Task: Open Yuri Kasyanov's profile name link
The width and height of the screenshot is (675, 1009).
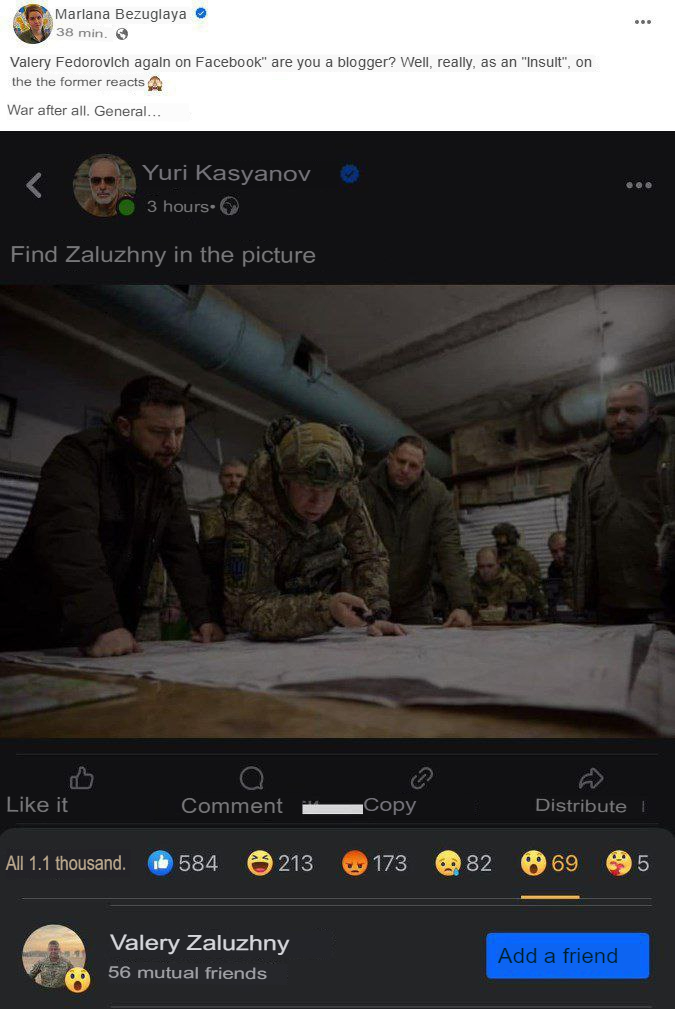Action: [x=226, y=173]
